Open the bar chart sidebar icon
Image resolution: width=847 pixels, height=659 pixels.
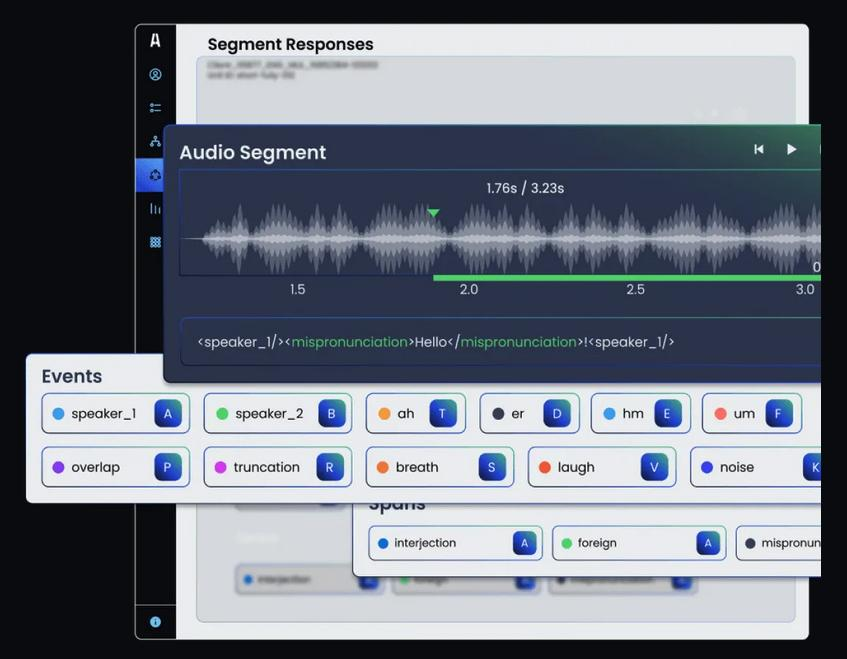tap(155, 209)
